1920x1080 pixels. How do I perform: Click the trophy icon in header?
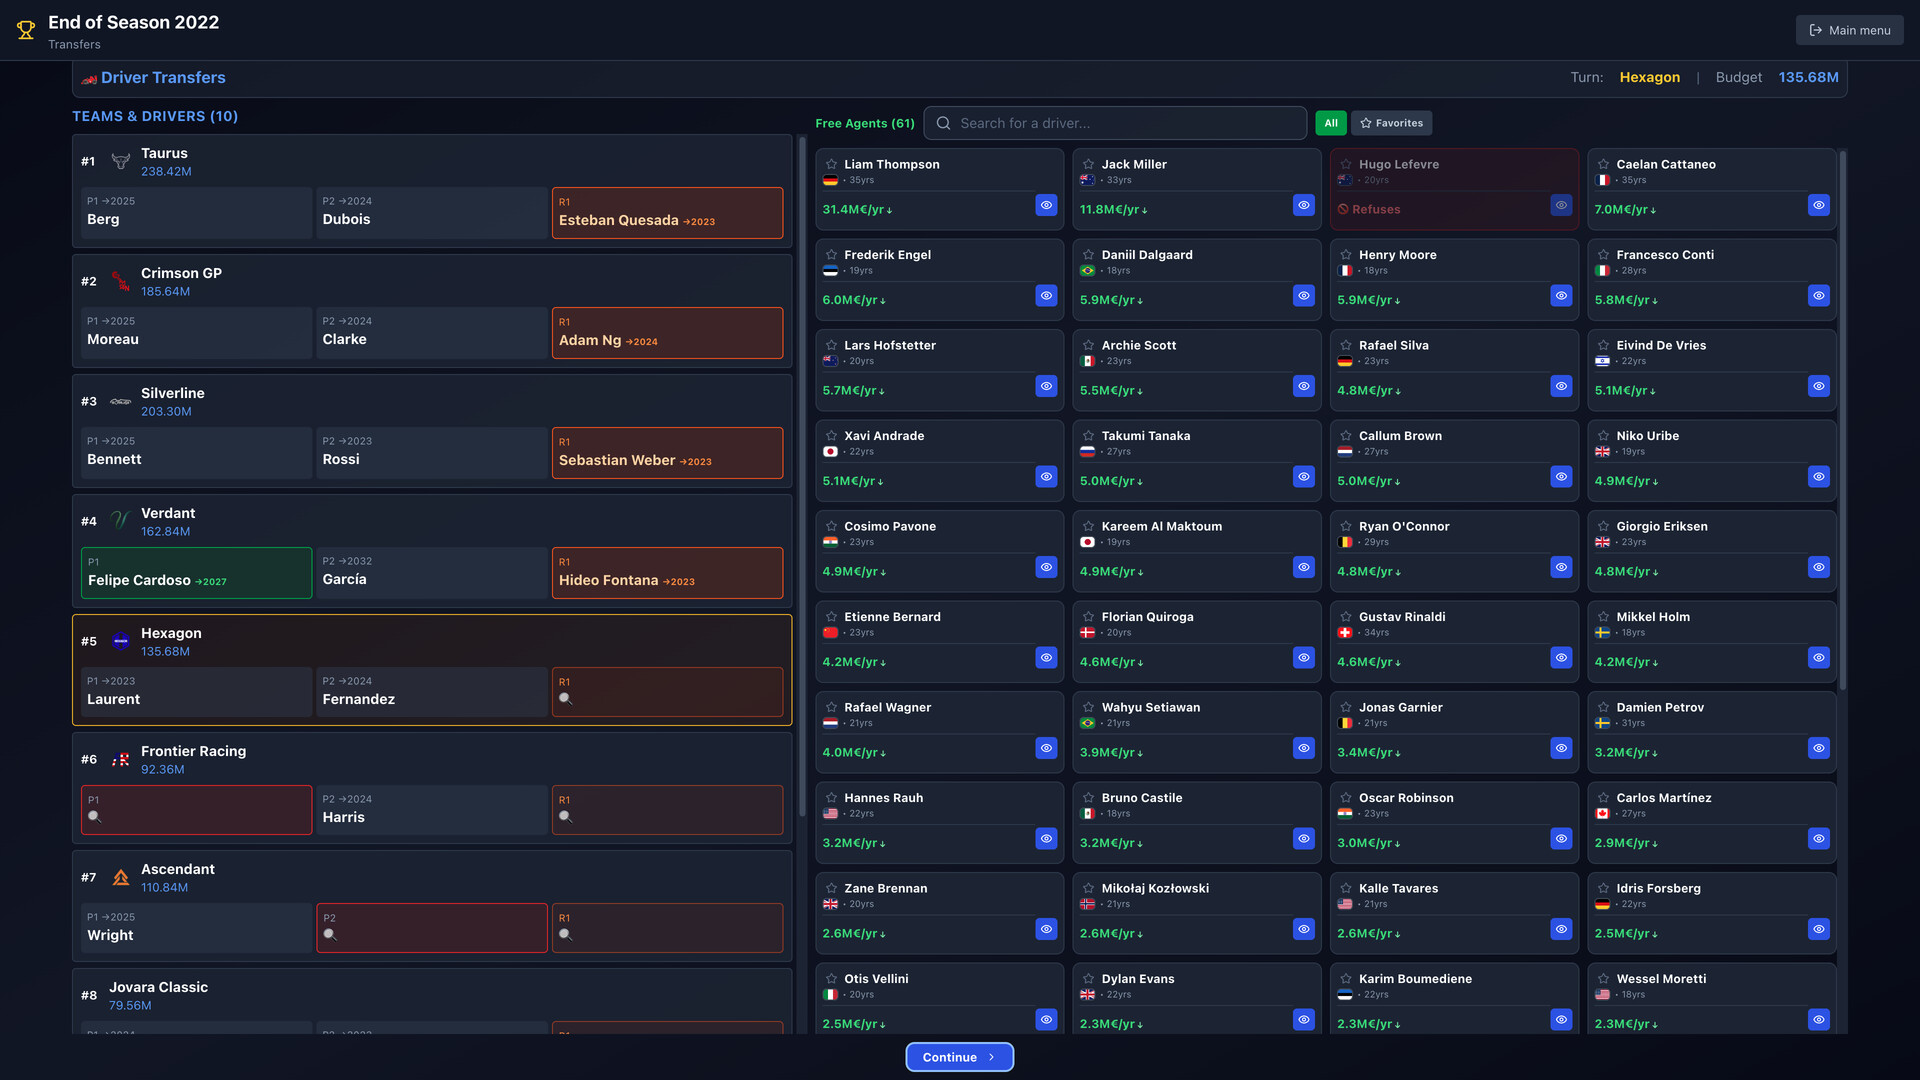click(x=26, y=31)
